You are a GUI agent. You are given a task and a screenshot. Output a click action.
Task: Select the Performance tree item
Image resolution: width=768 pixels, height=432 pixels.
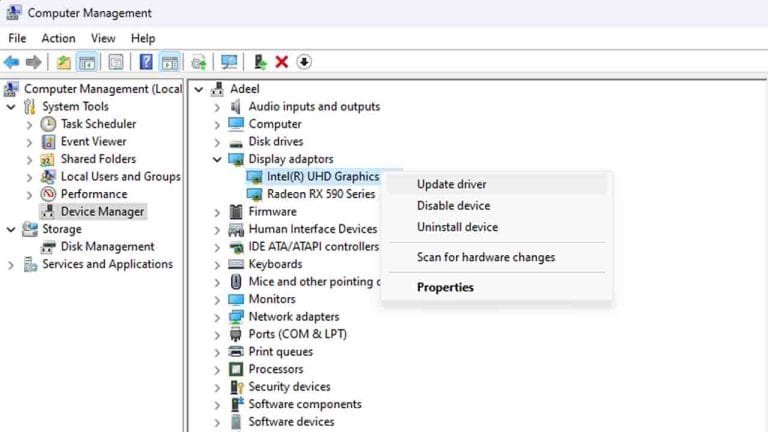[x=94, y=194]
